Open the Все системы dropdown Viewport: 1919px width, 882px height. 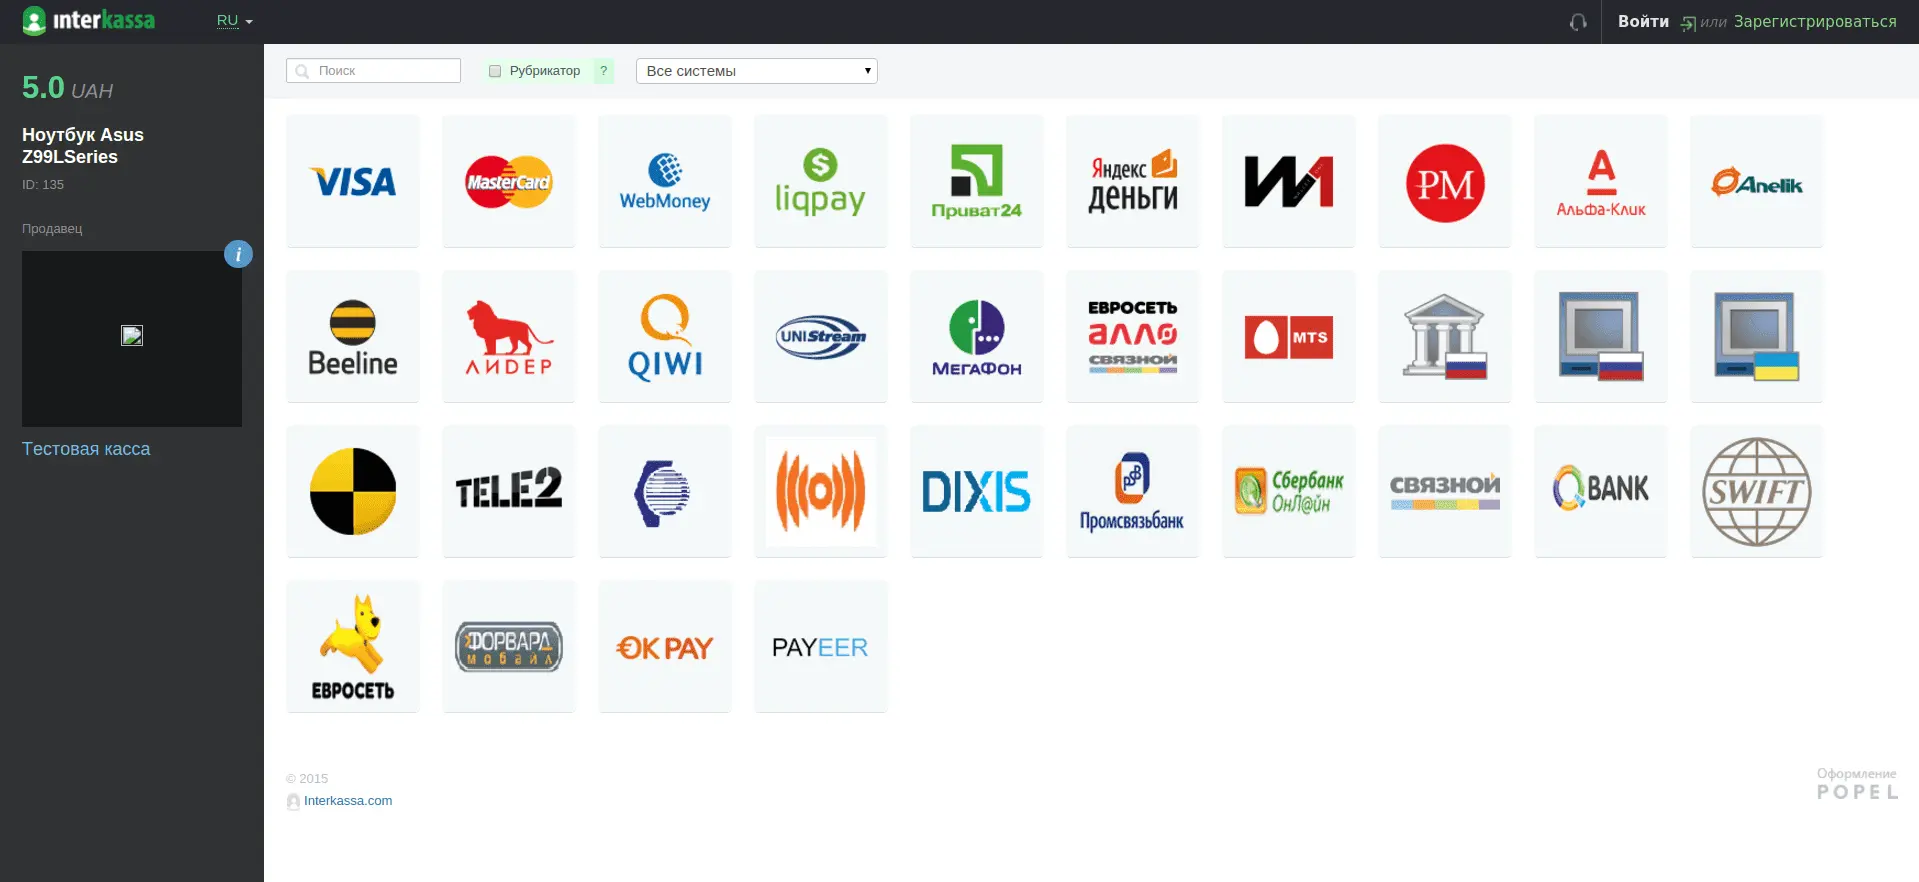click(756, 71)
